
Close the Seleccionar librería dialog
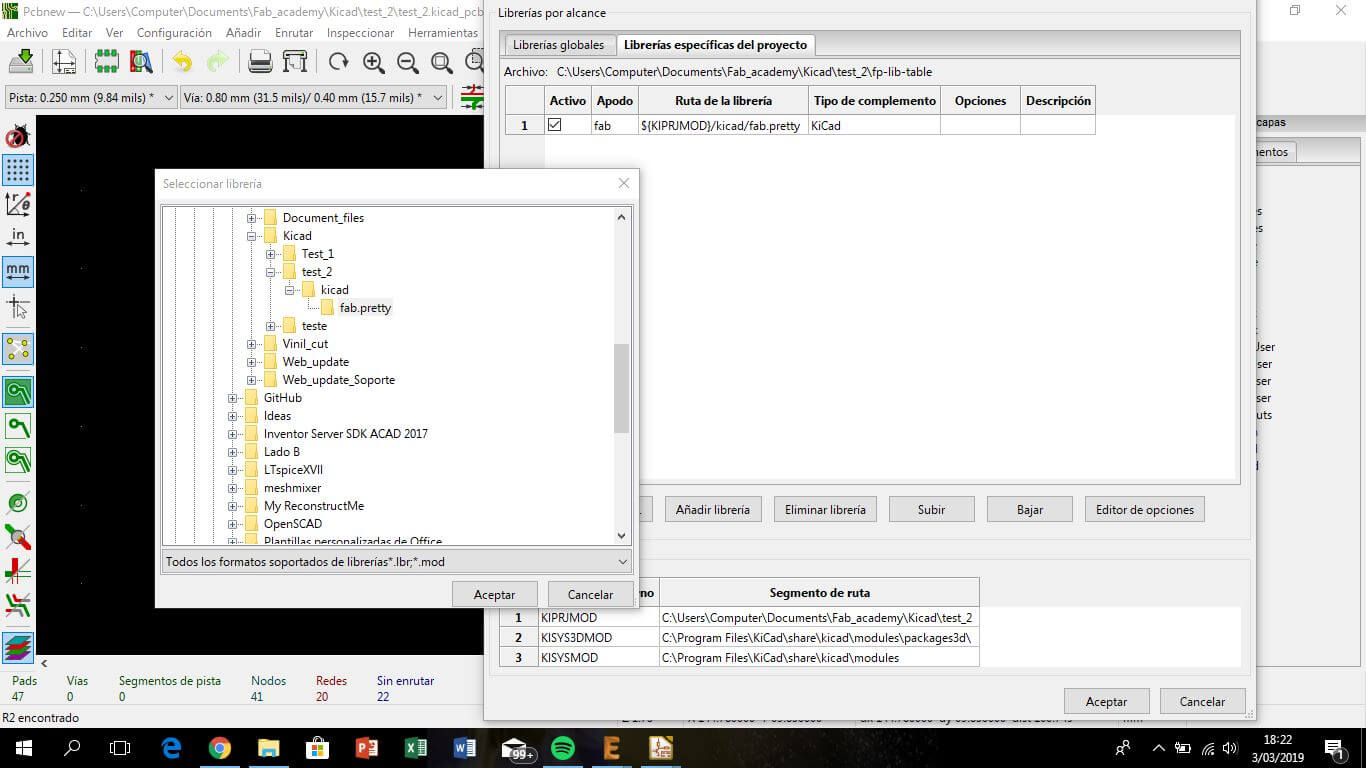(624, 183)
